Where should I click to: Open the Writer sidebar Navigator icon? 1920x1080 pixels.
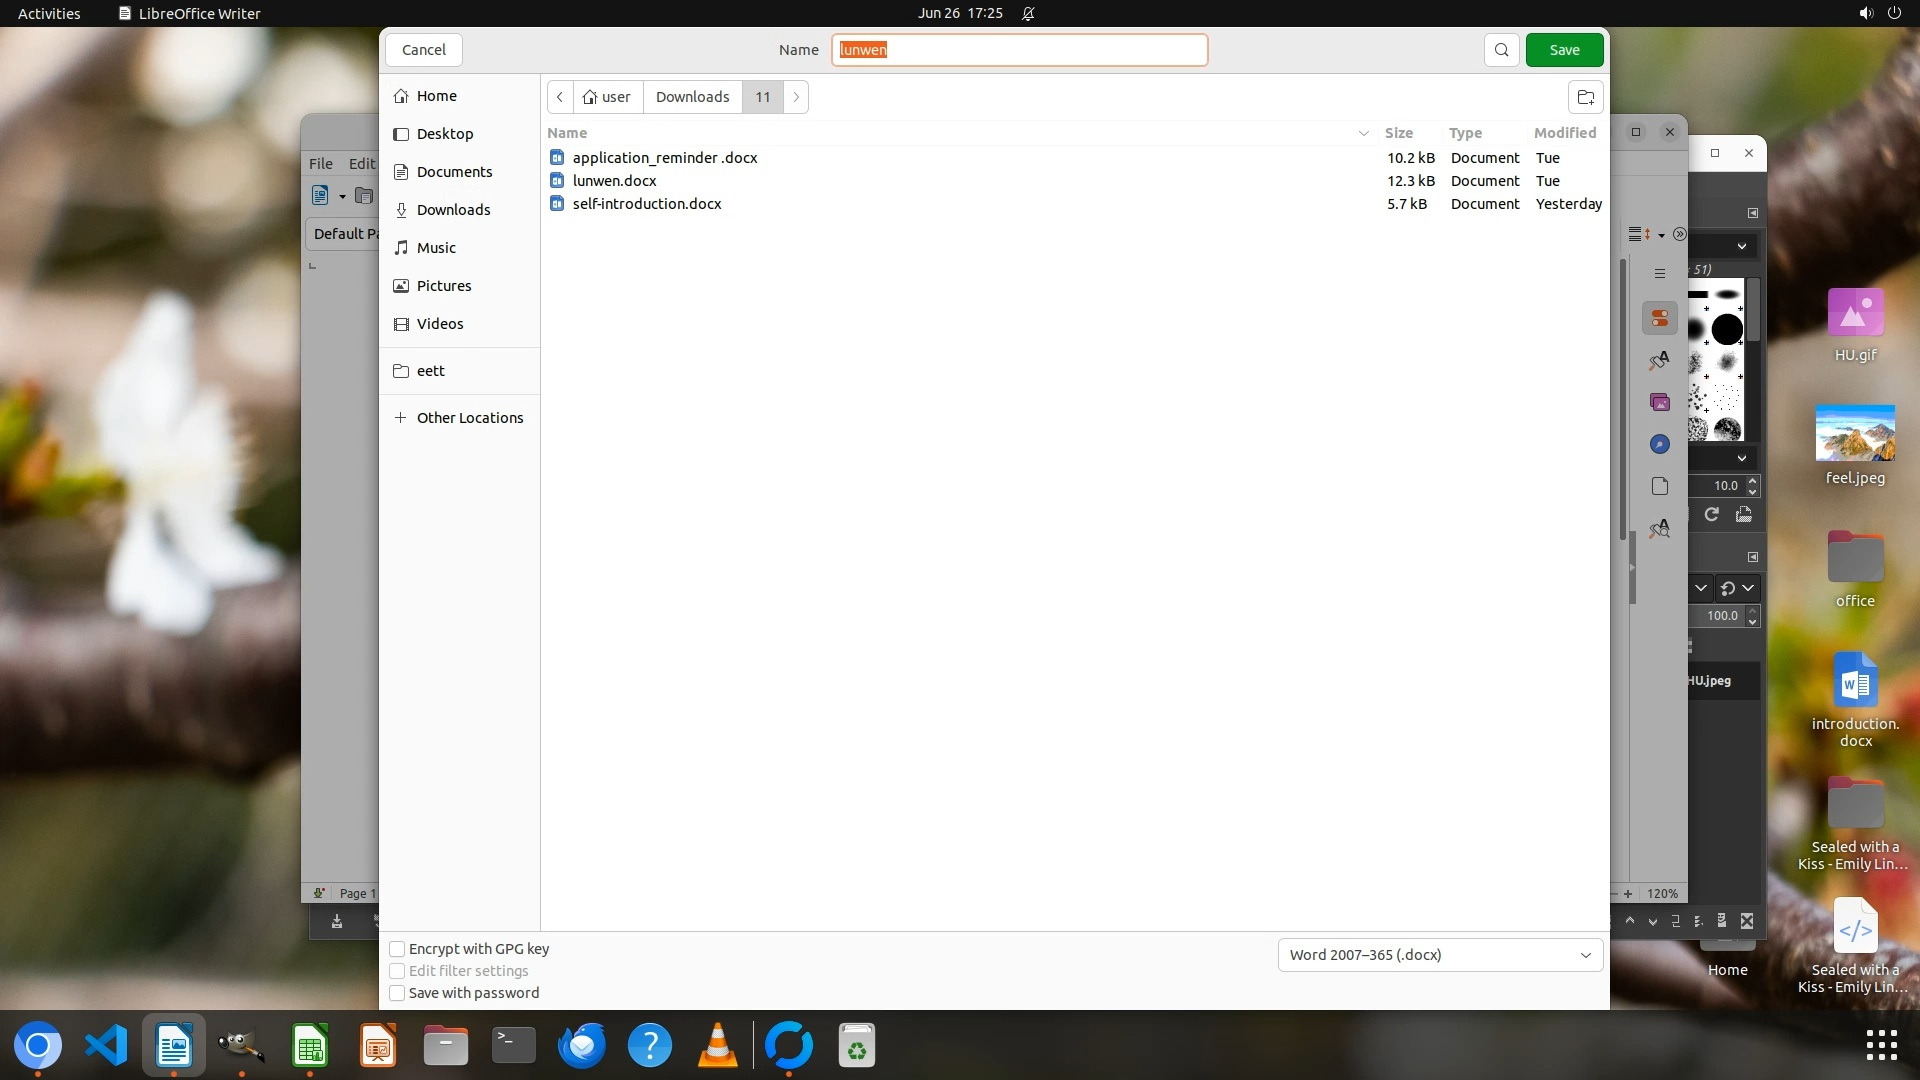1660,444
